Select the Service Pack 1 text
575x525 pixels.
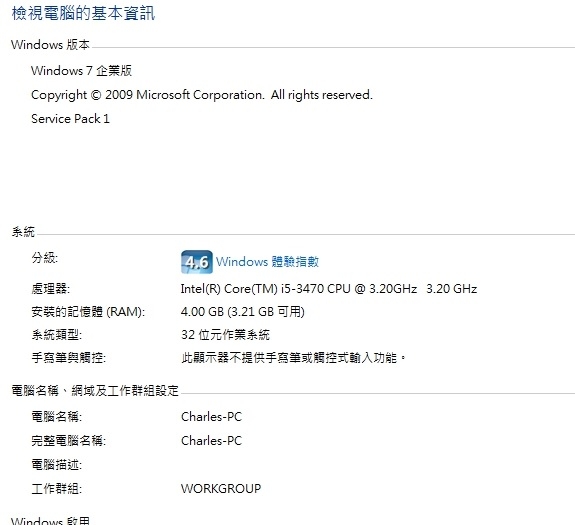[x=70, y=119]
